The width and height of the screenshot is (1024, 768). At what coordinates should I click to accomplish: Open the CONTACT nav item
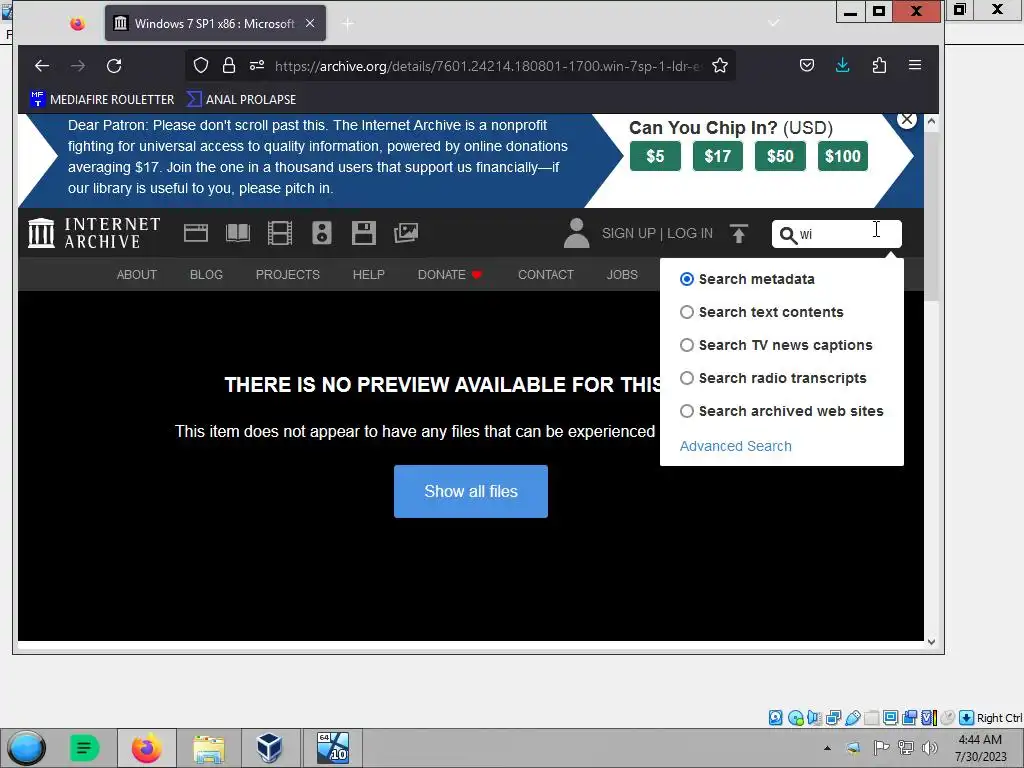pyautogui.click(x=545, y=274)
